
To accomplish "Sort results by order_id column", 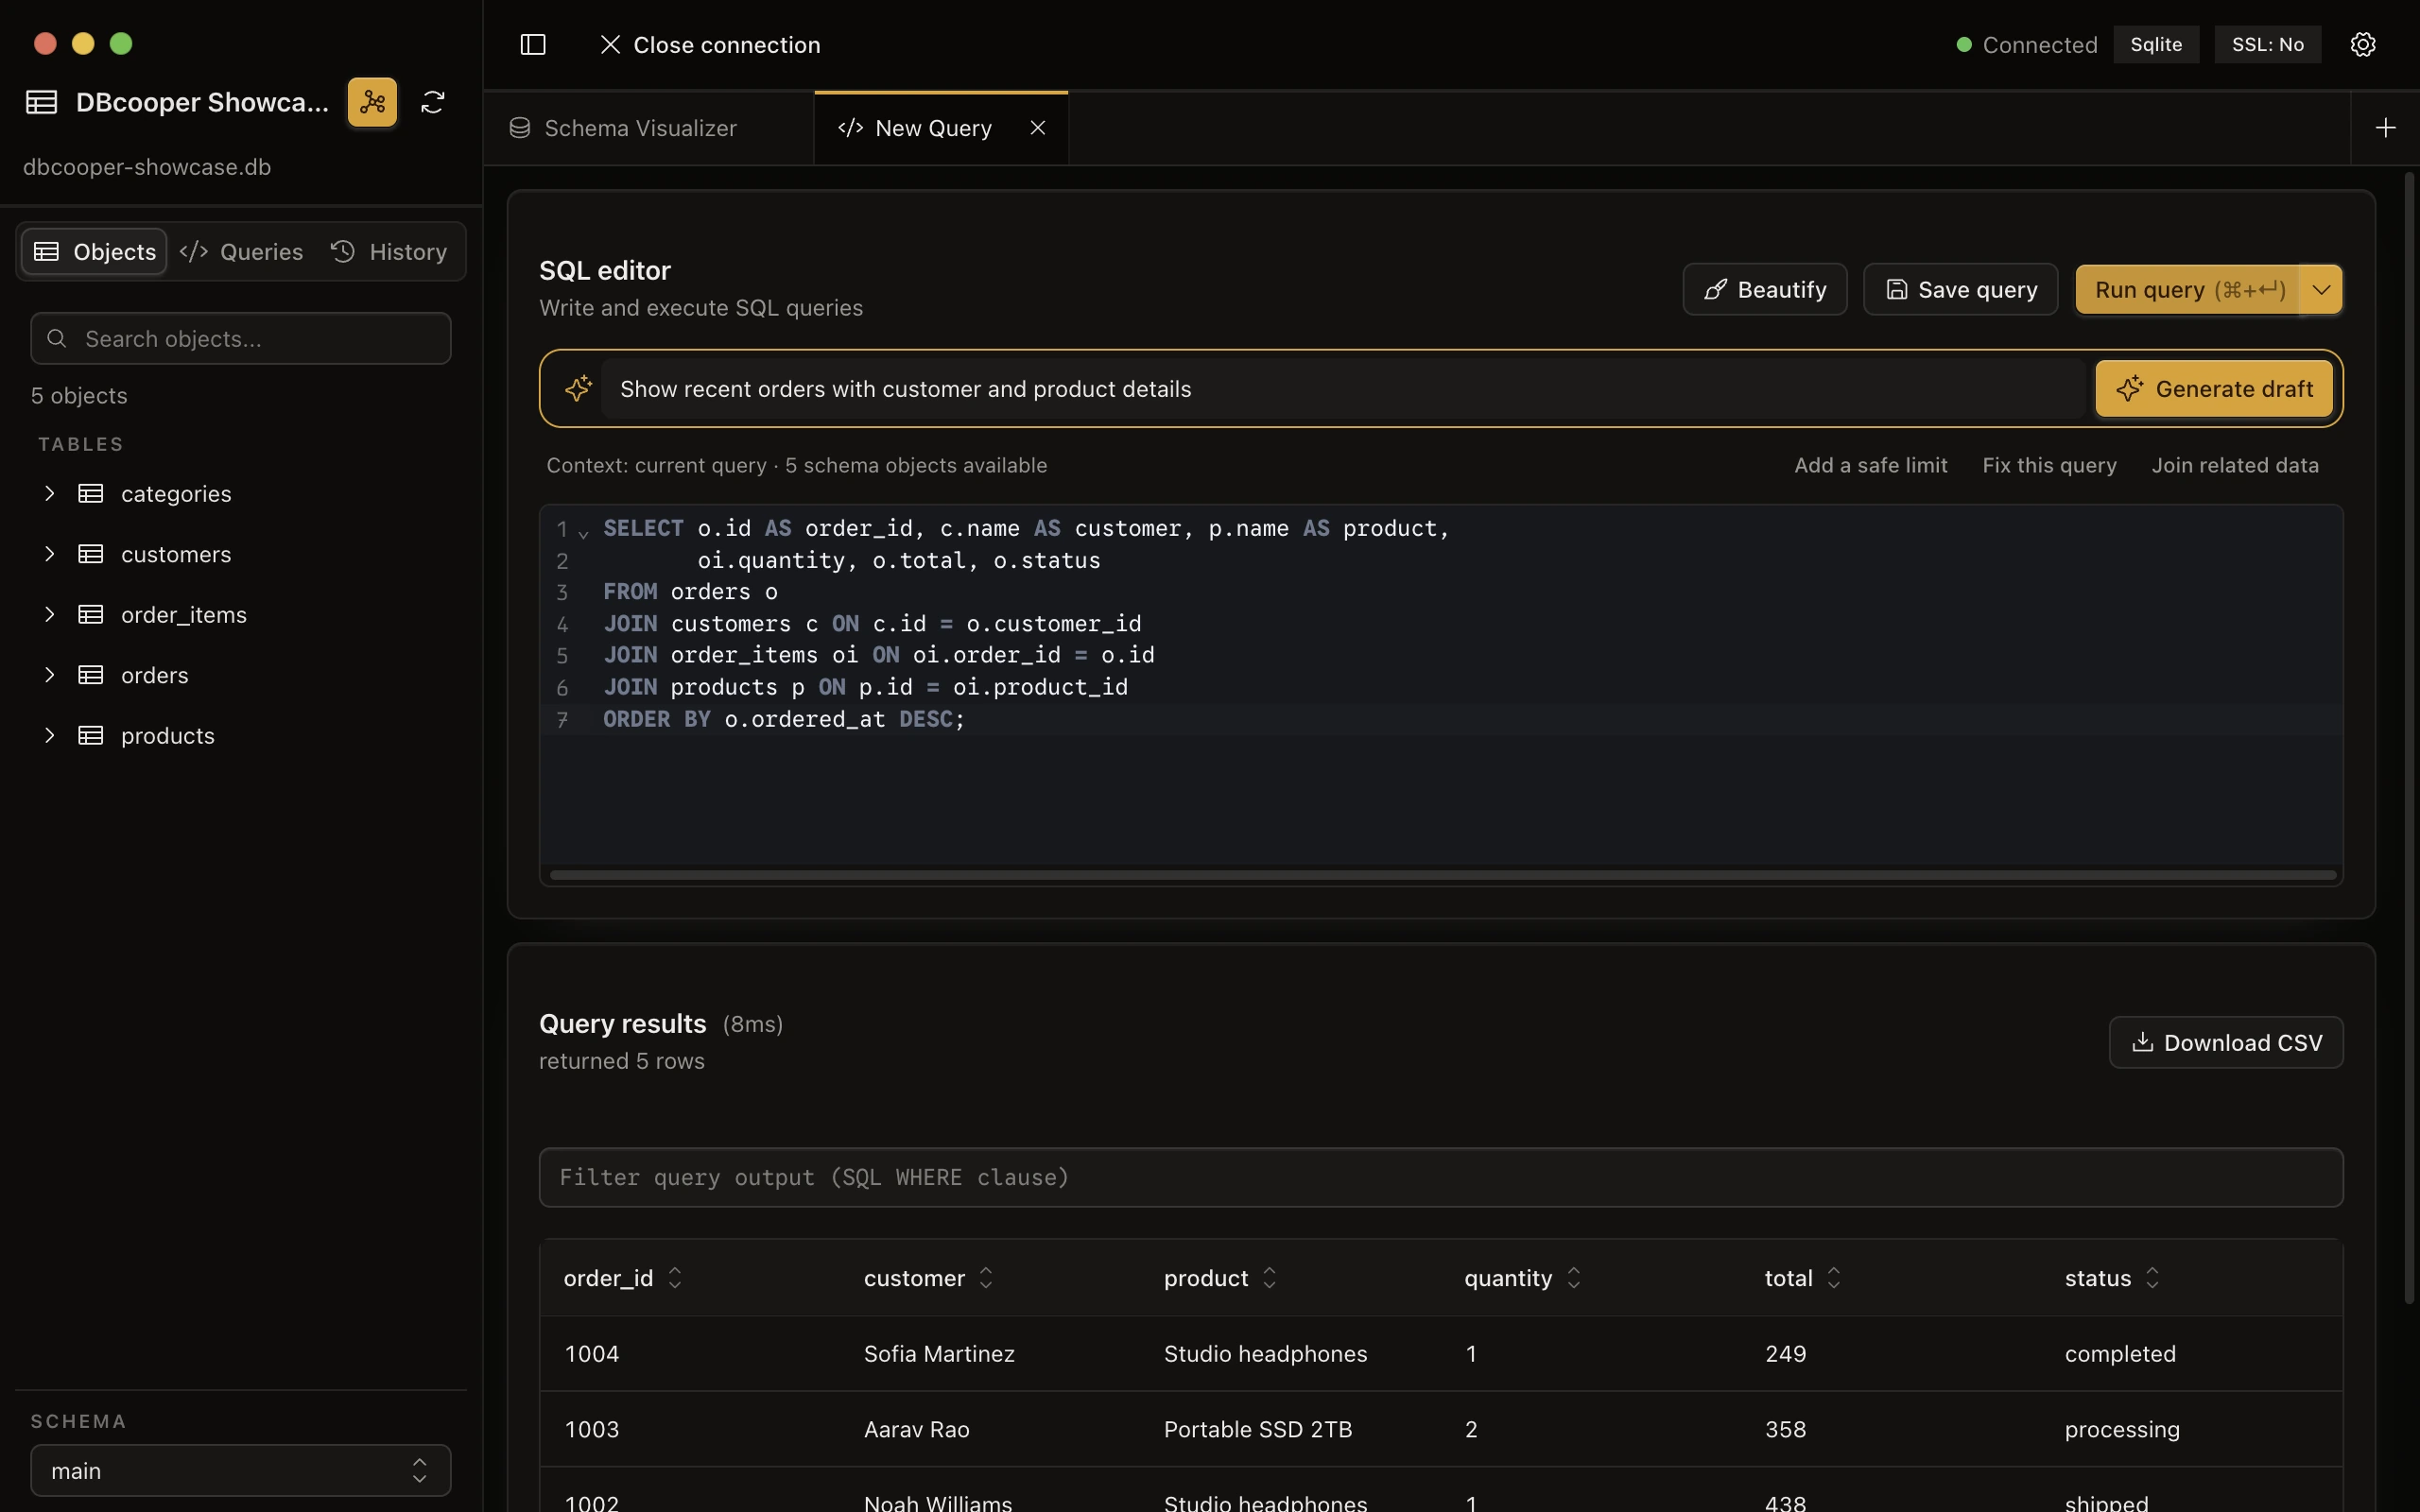I will (x=675, y=1278).
